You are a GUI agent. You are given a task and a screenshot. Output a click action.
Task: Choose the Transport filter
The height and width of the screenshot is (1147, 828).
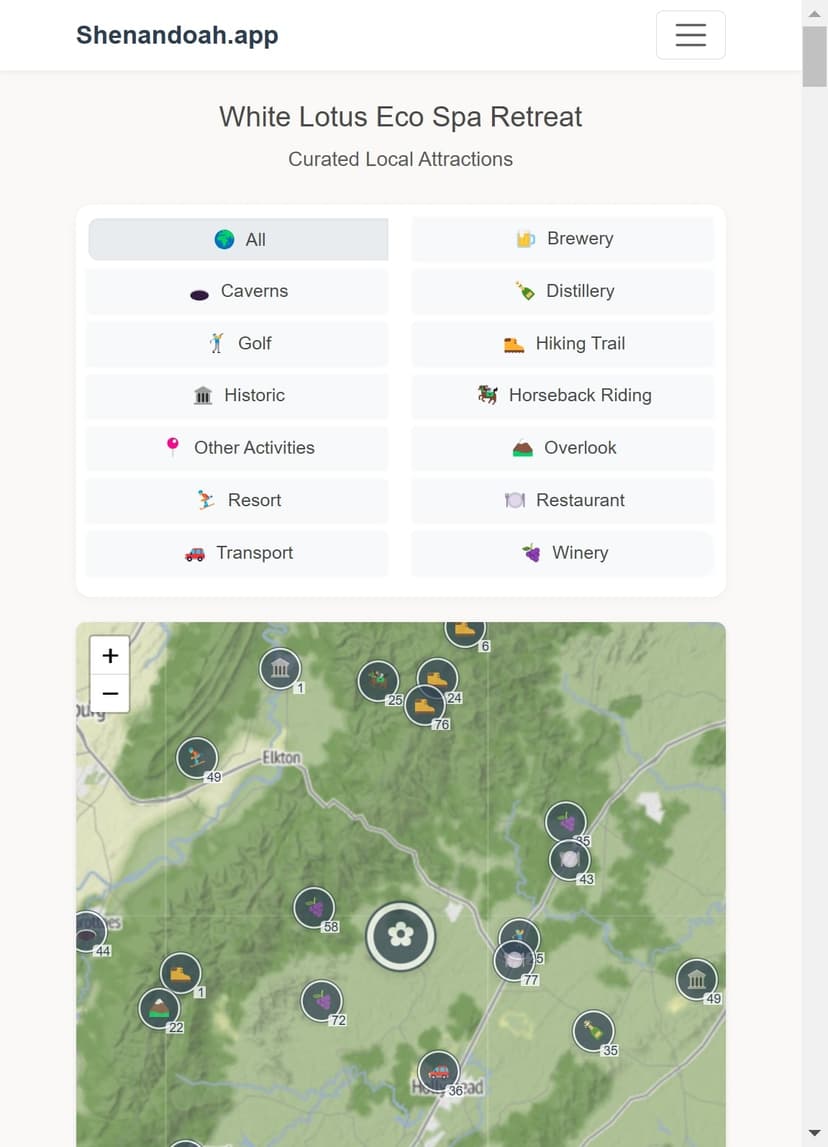coord(237,553)
